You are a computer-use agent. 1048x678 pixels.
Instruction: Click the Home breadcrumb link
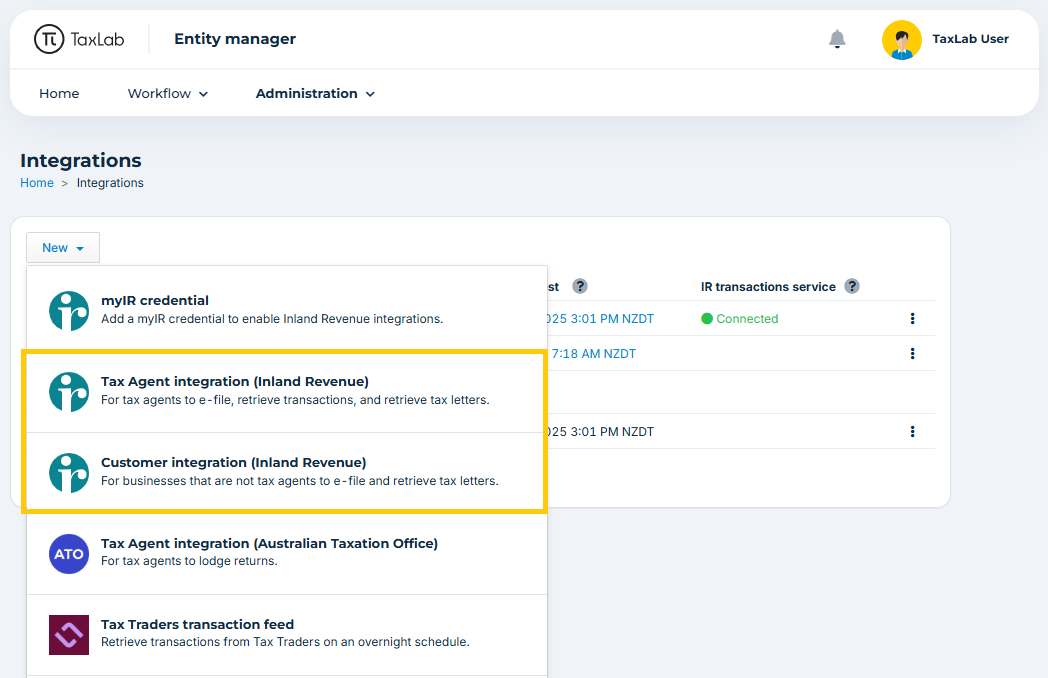coord(37,183)
